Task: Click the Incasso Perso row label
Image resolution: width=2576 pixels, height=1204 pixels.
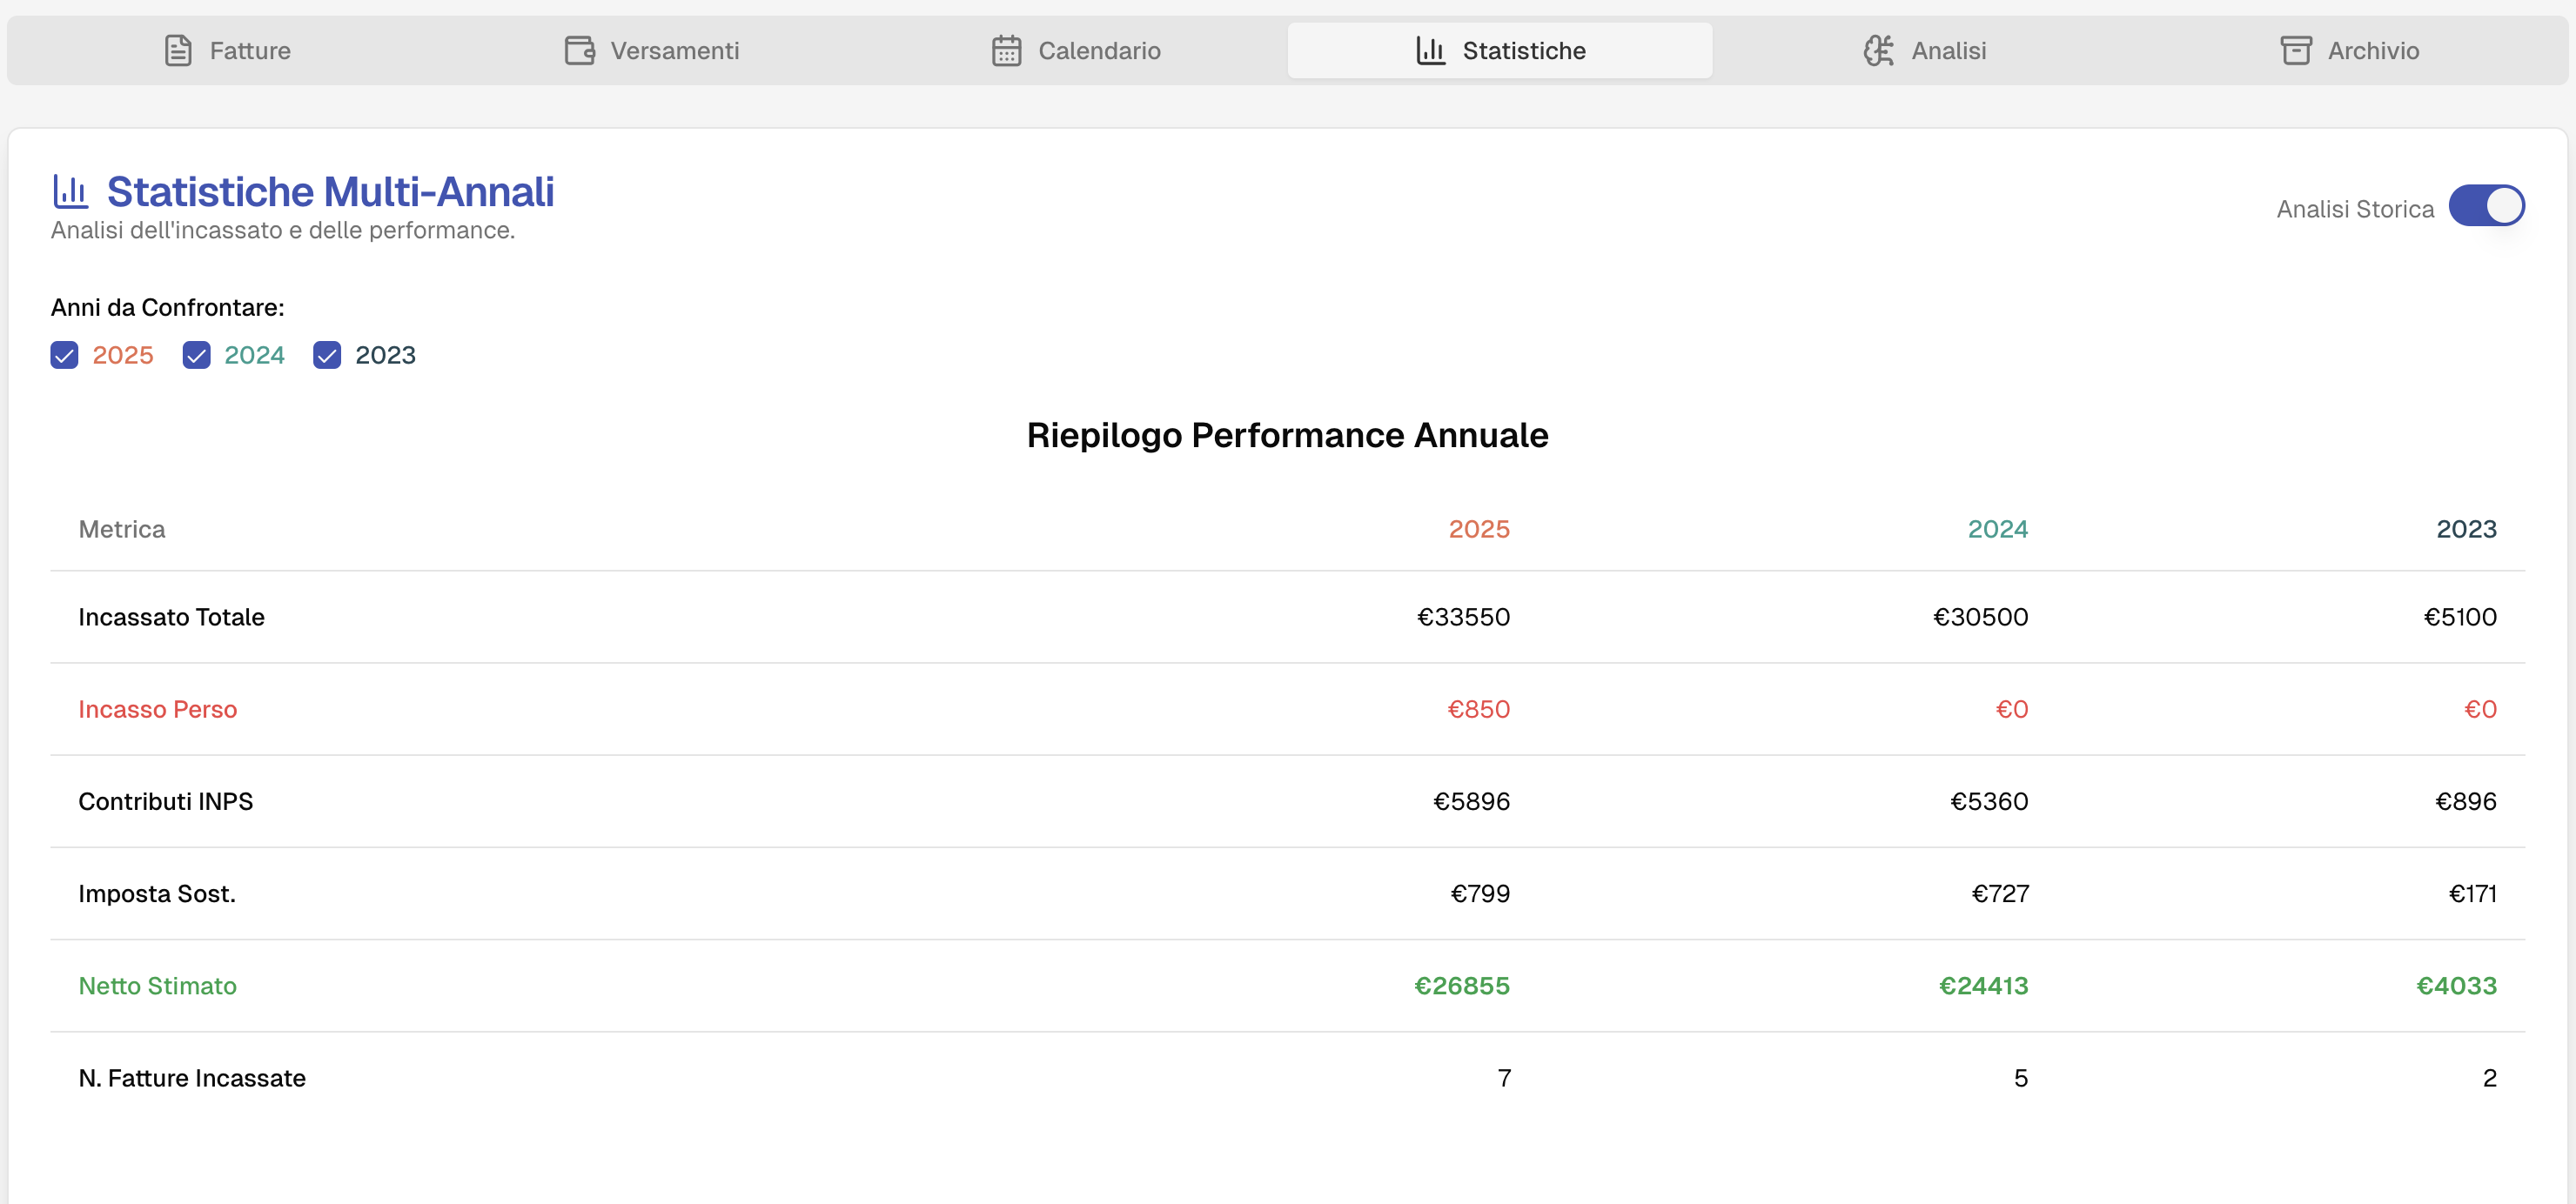Action: click(158, 709)
